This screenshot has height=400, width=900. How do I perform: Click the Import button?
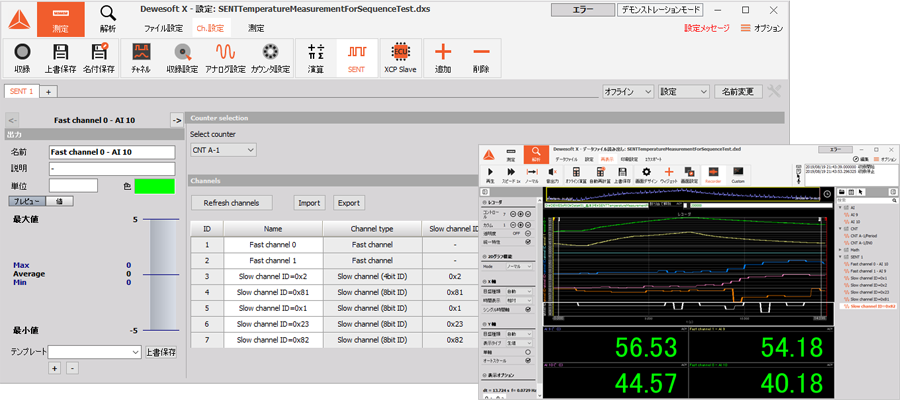tap(310, 203)
